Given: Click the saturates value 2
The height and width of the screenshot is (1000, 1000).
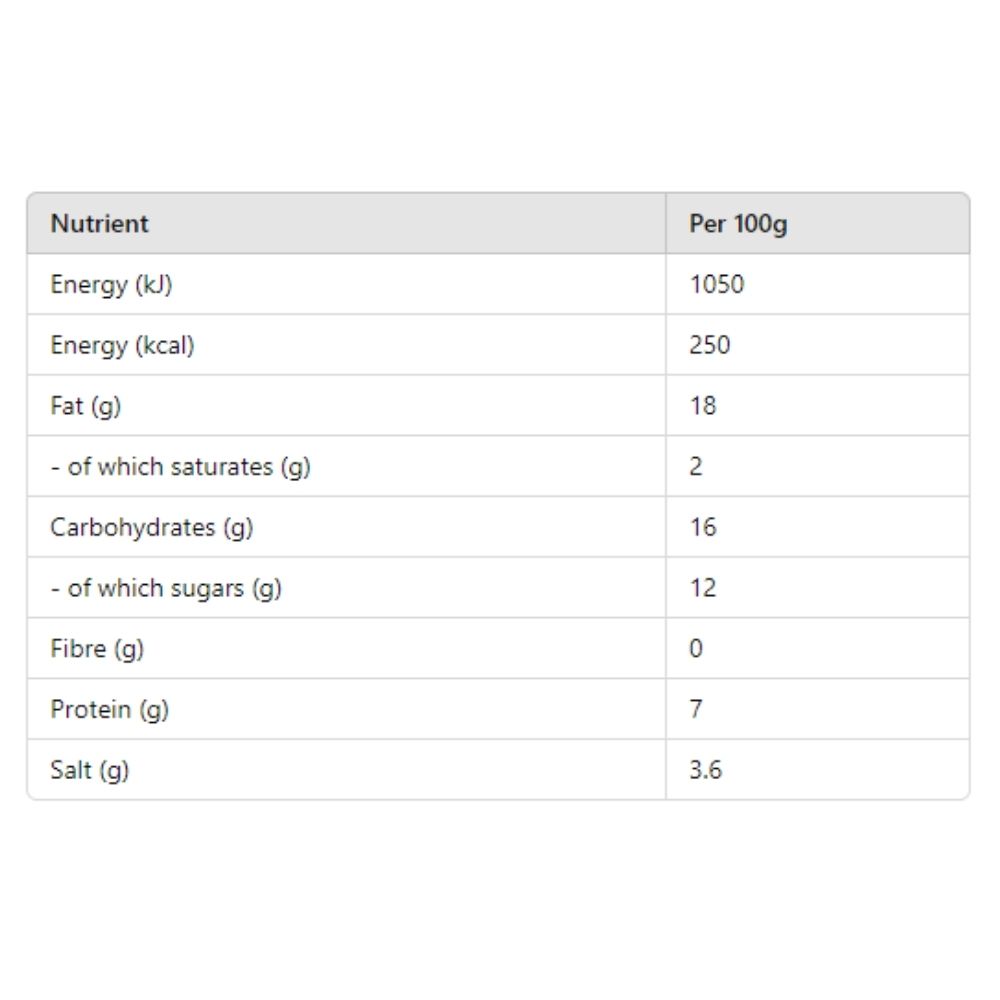Looking at the screenshot, I should [x=696, y=466].
